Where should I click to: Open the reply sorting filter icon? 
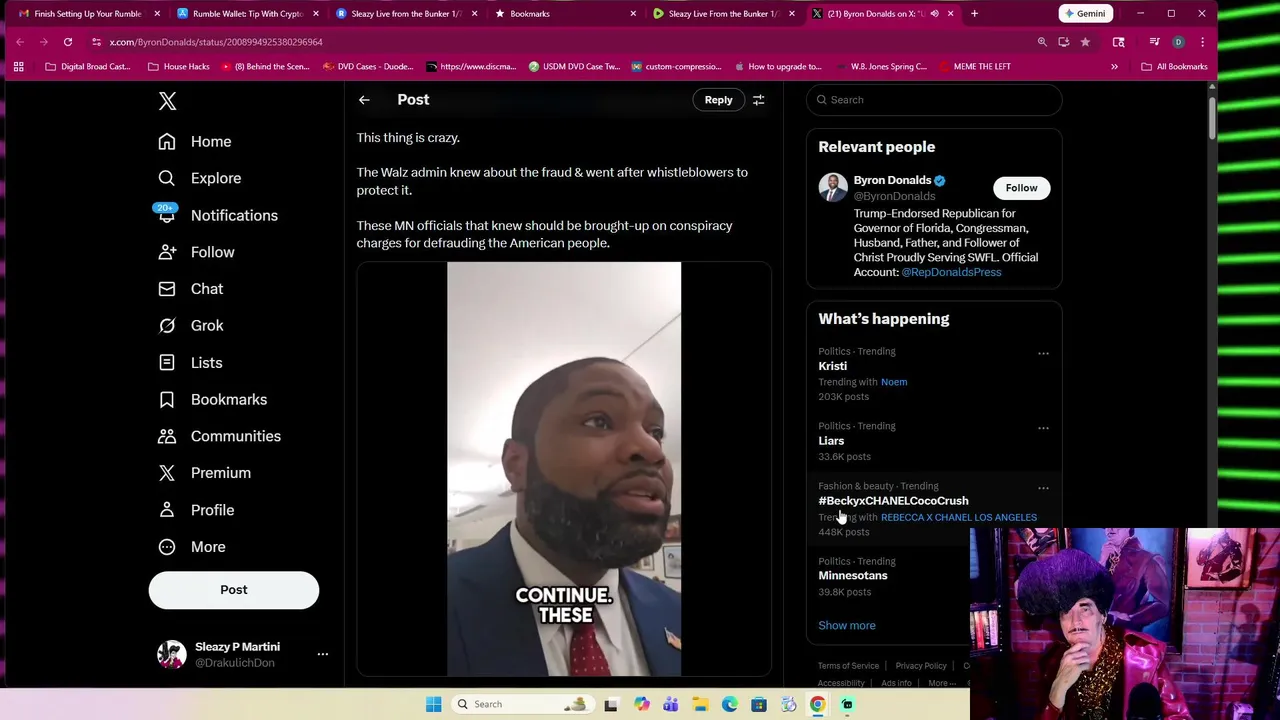758,100
